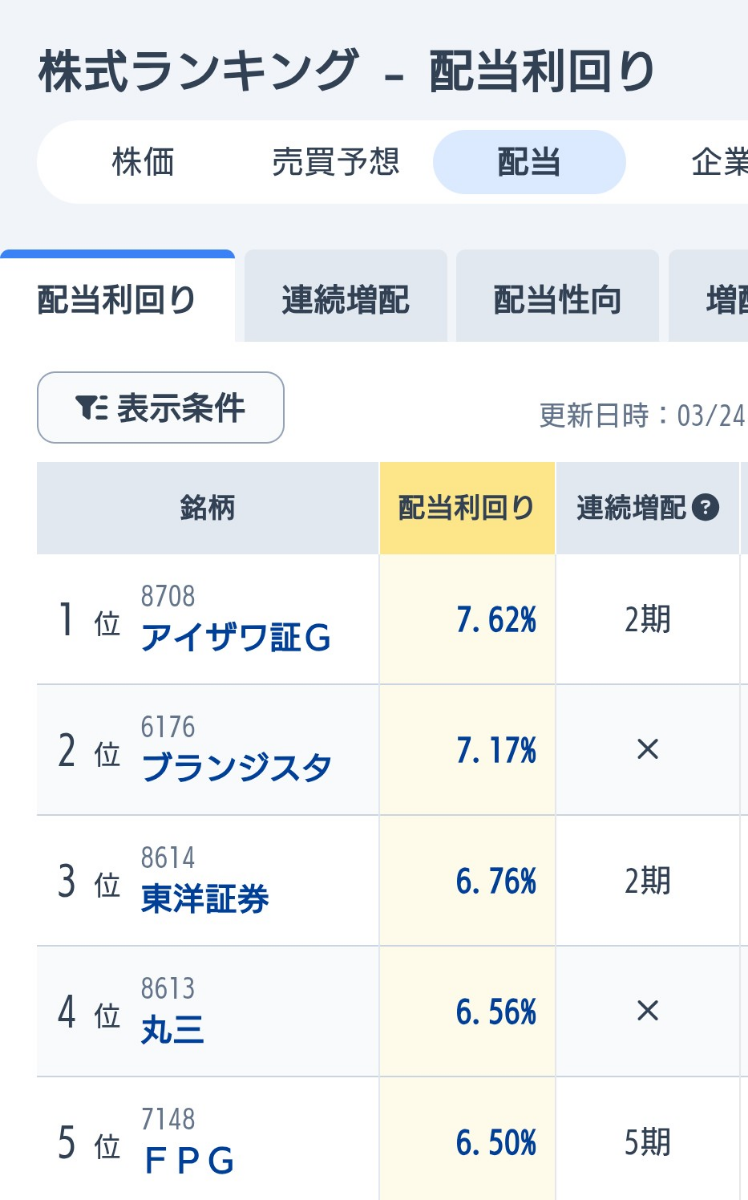The image size is (748, 1200).
Task: Sort by 配当利回り column header
Action: pyautogui.click(x=467, y=508)
